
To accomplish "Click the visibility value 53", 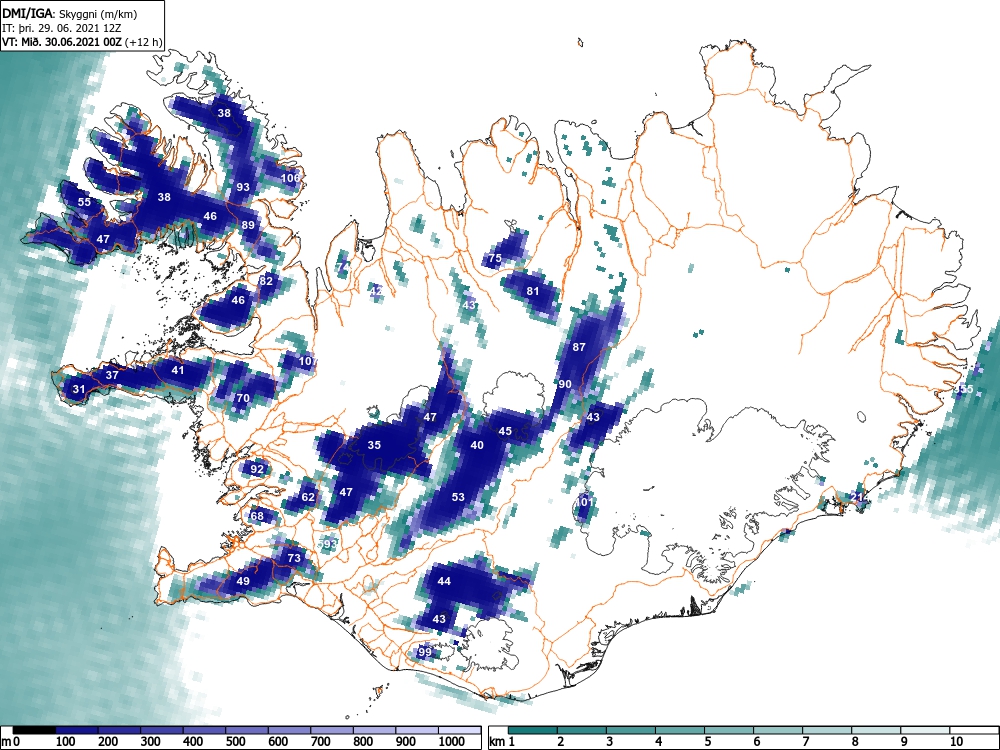I will (x=458, y=497).
